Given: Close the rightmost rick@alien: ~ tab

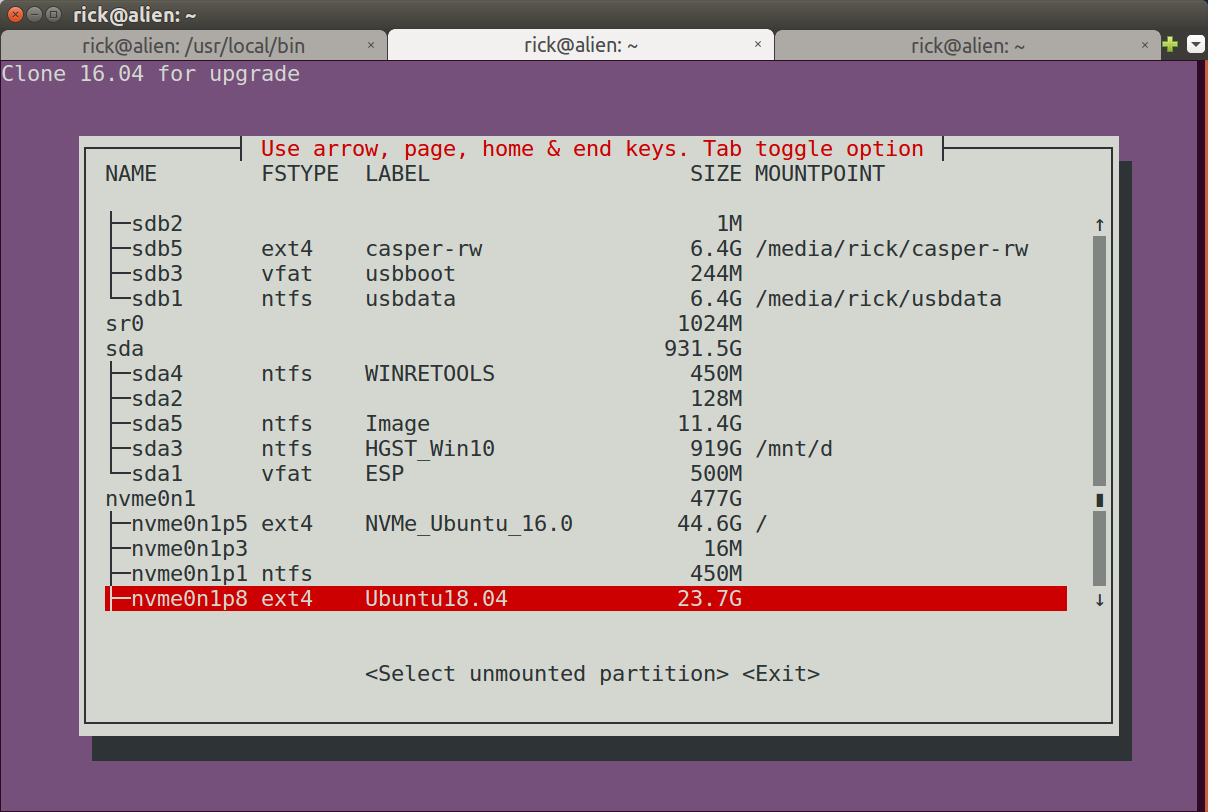Looking at the screenshot, I should 1145,46.
